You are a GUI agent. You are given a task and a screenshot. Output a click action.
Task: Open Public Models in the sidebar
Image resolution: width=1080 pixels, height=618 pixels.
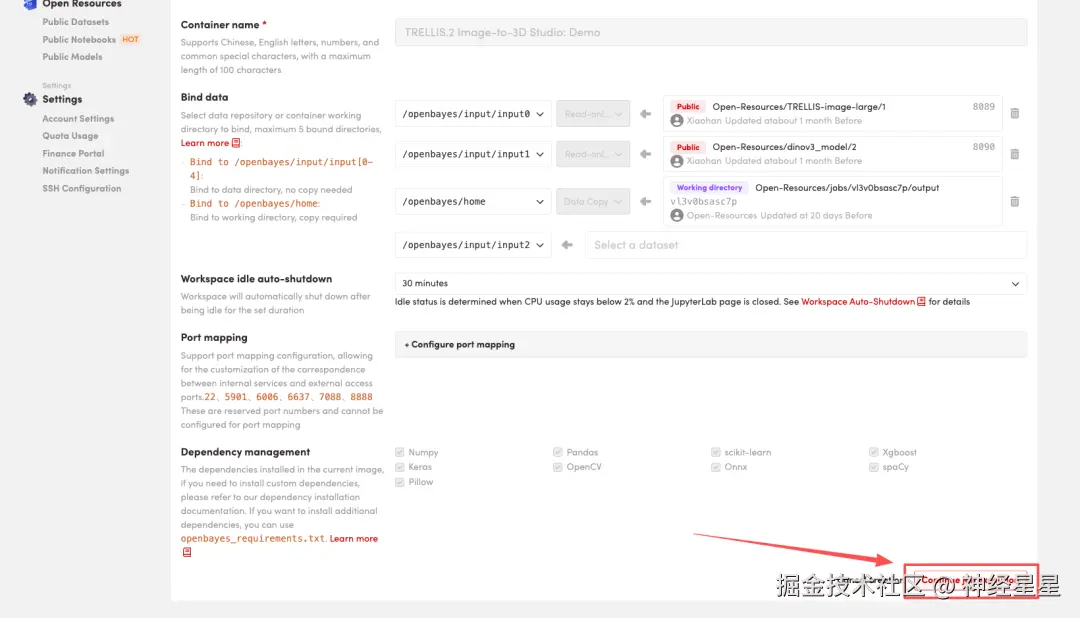pyautogui.click(x=72, y=56)
